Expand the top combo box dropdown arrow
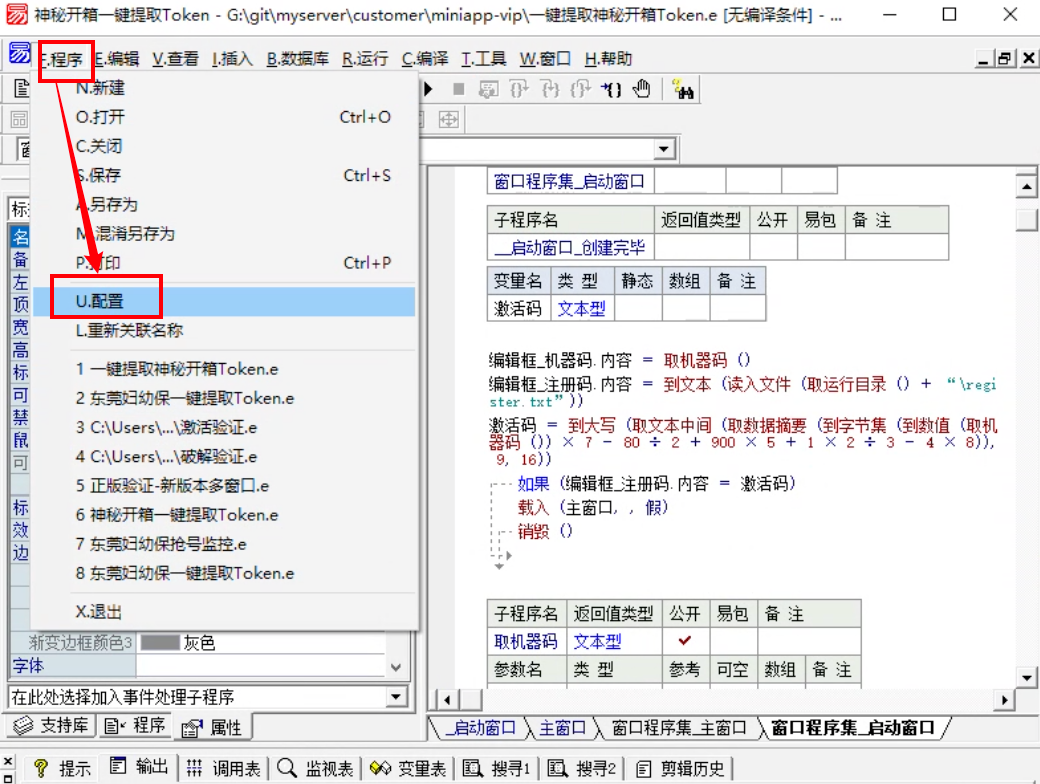The image size is (1040, 784). pos(662,149)
